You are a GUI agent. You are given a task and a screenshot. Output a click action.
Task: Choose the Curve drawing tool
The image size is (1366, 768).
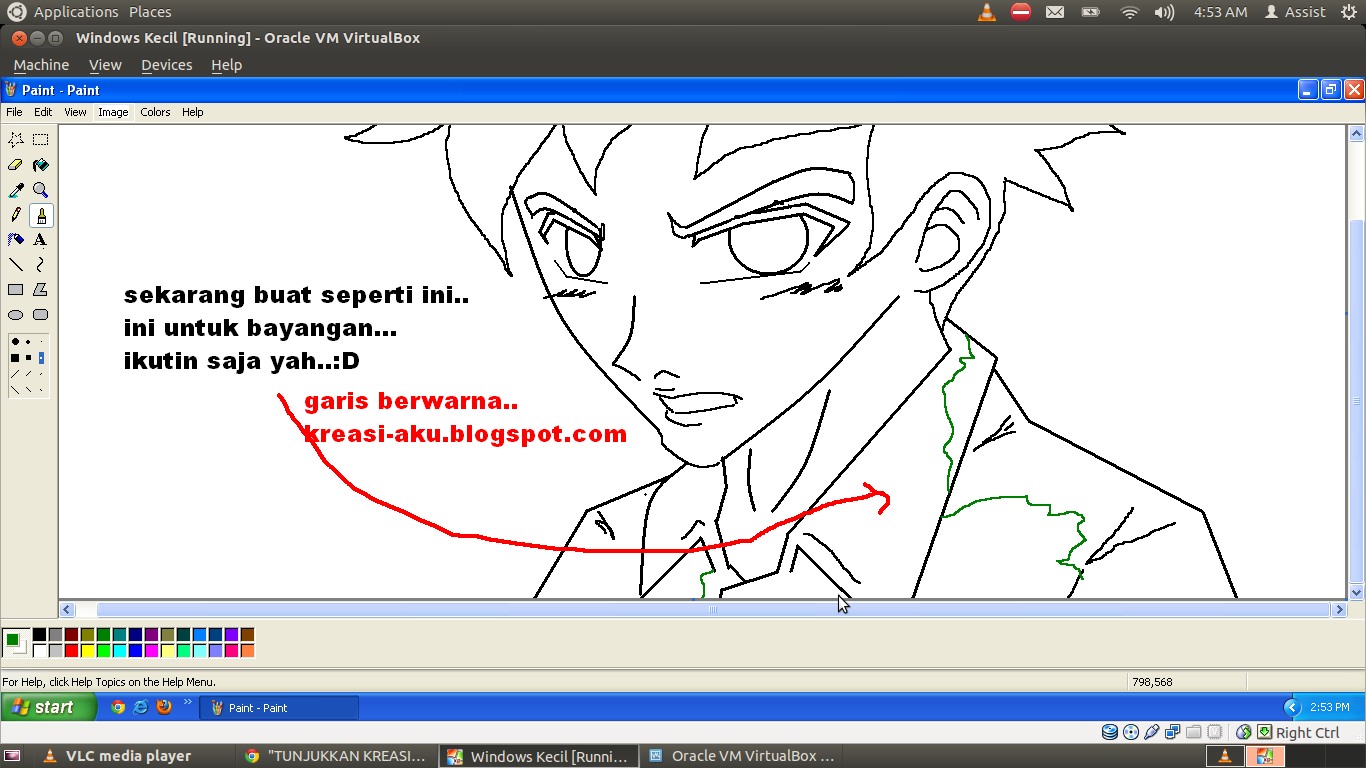pyautogui.click(x=40, y=265)
